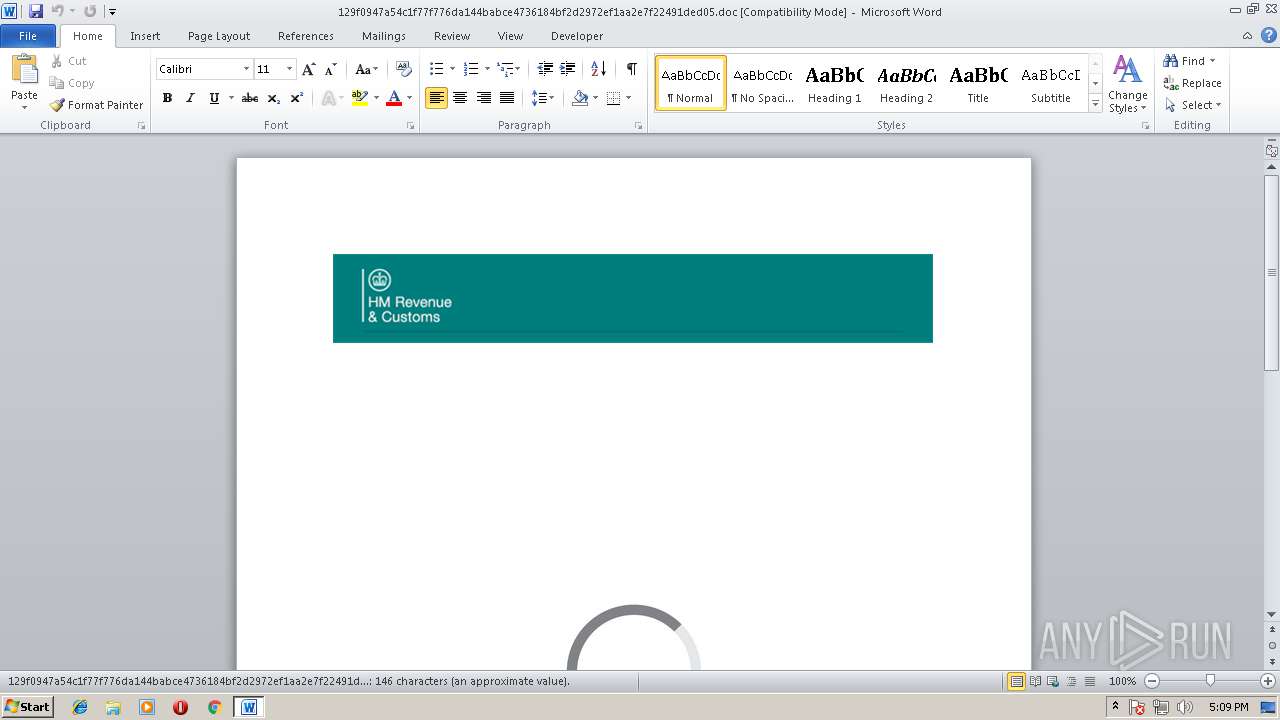Click the Clear Formatting icon

coord(404,69)
